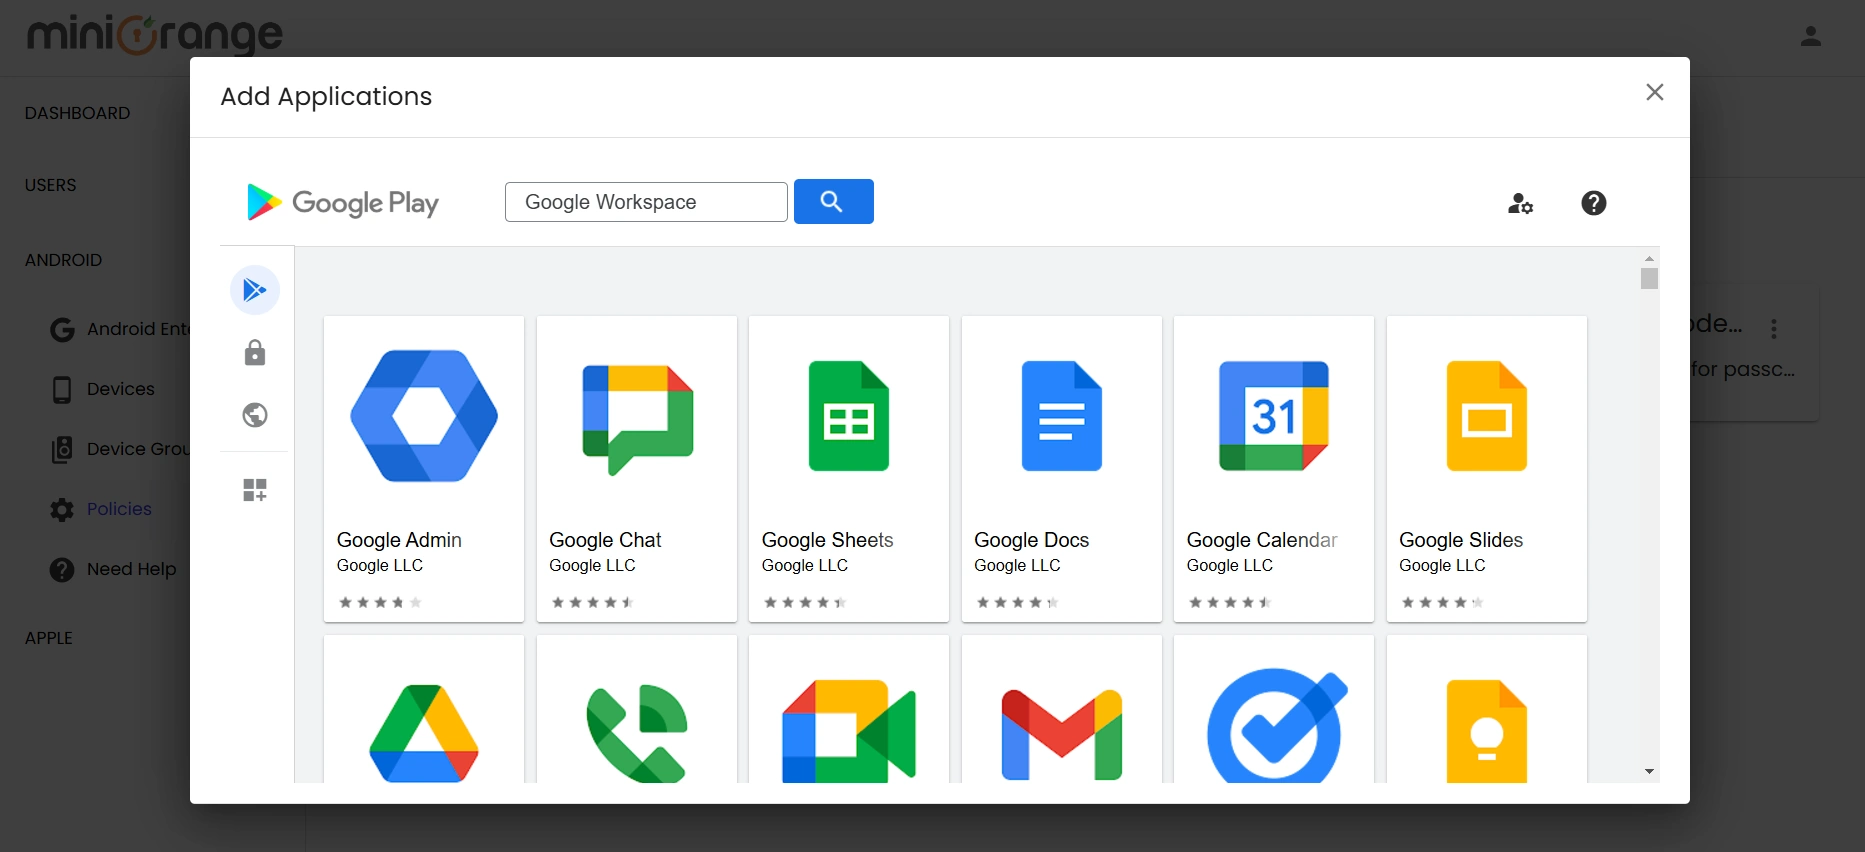Click the Google Slides star rating
This screenshot has height=852, width=1865.
point(1442,602)
